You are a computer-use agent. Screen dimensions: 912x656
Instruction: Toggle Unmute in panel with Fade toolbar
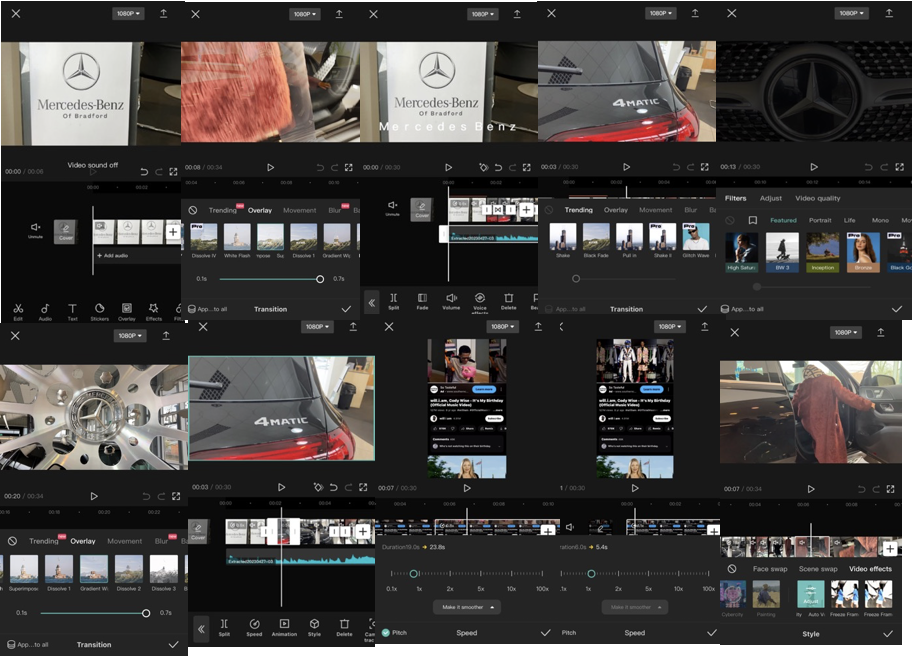click(x=393, y=208)
